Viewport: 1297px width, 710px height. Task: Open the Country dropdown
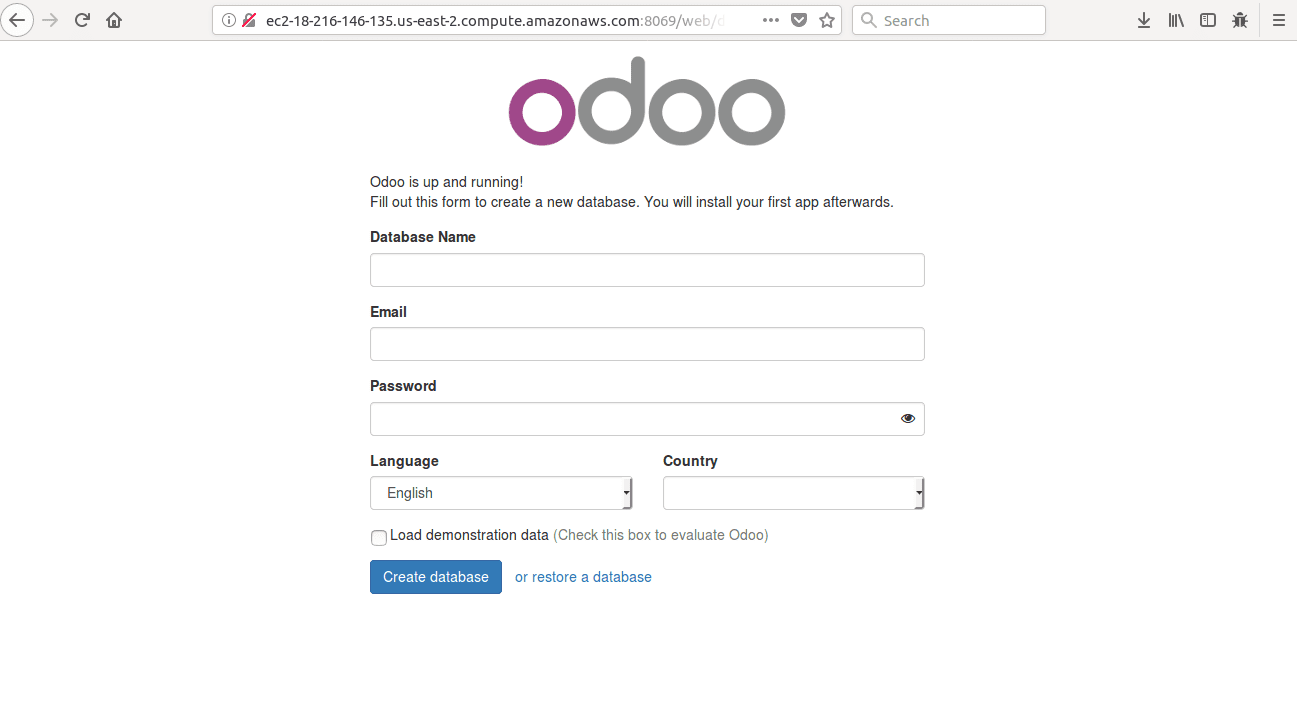pyautogui.click(x=794, y=493)
